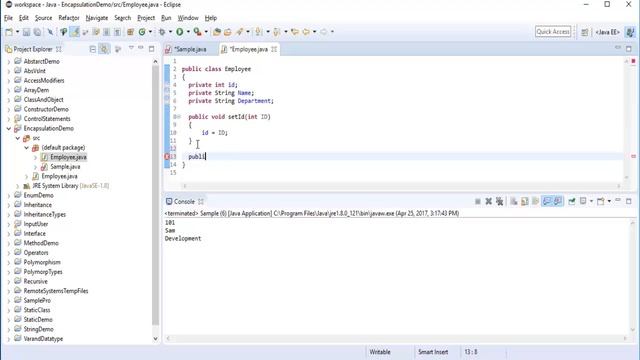The height and width of the screenshot is (360, 640).
Task: Open the File menu
Action: point(8,18)
